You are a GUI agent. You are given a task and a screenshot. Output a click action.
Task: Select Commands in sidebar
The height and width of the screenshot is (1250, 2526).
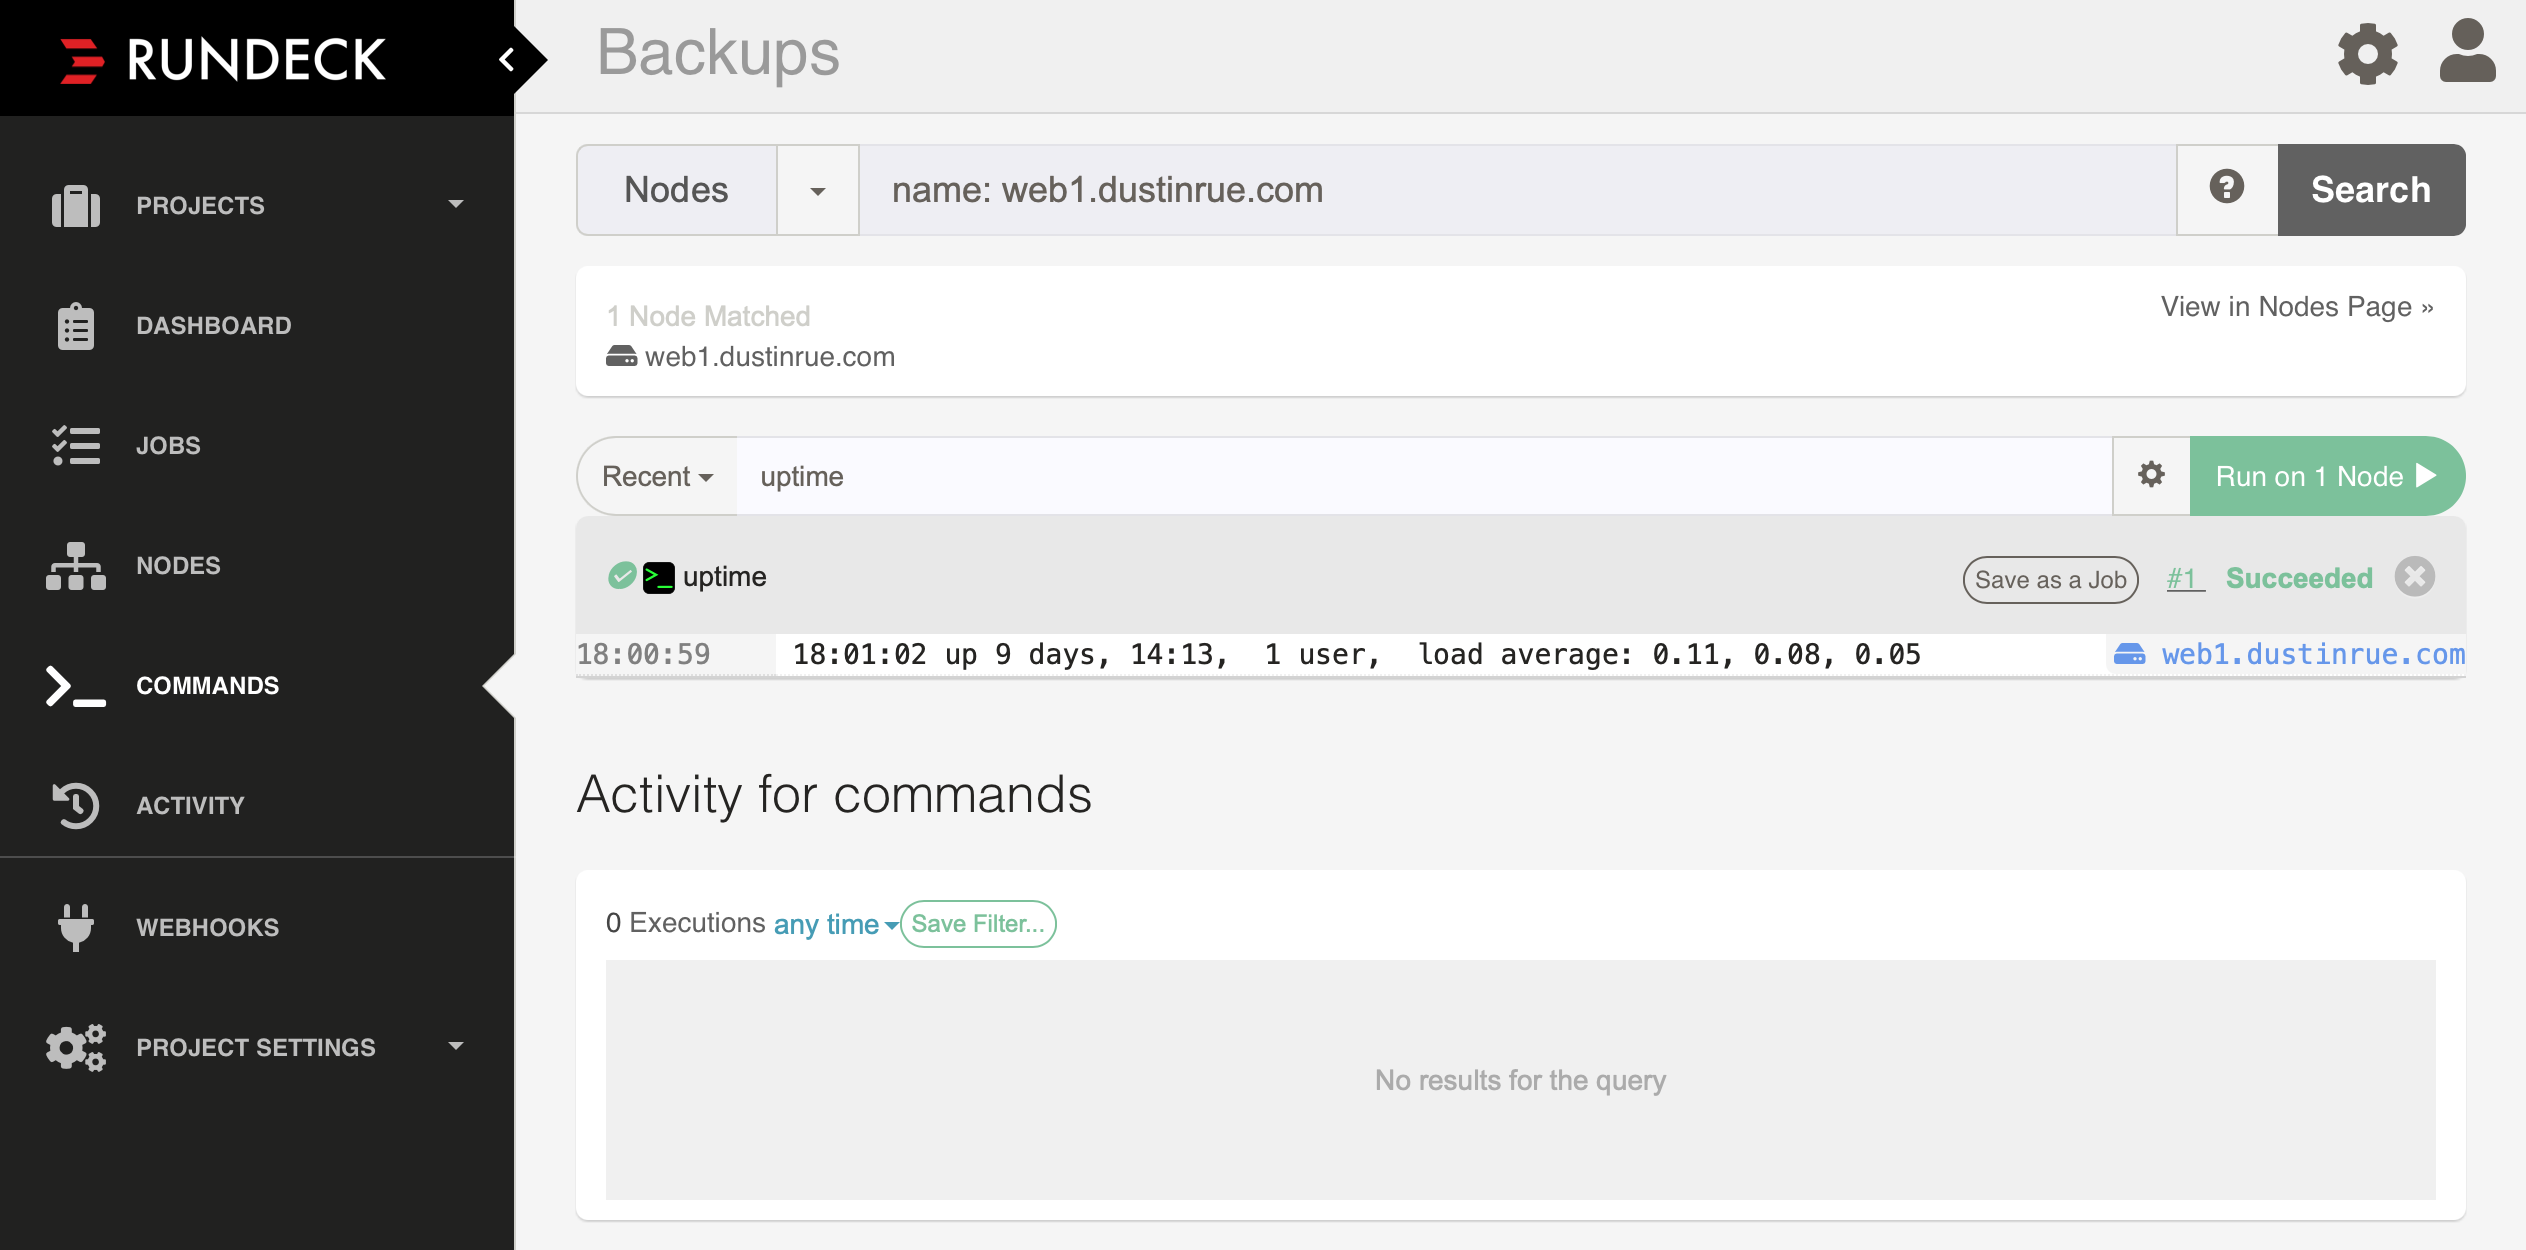[257, 686]
